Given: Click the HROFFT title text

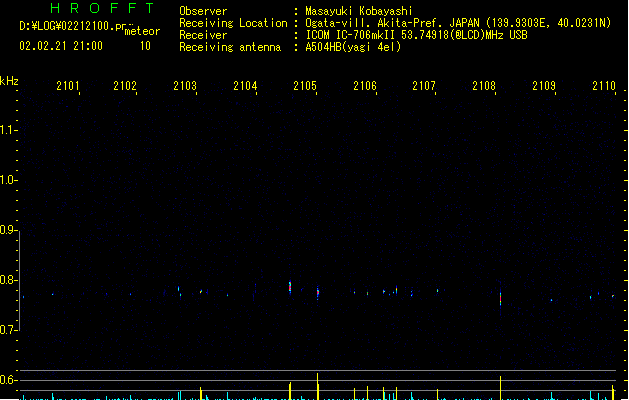Looking at the screenshot, I should 103,8.
